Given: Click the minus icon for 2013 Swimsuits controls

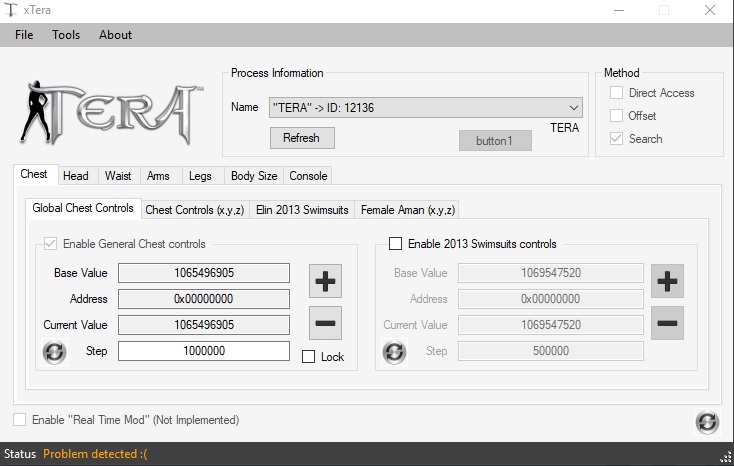Looking at the screenshot, I should [667, 323].
